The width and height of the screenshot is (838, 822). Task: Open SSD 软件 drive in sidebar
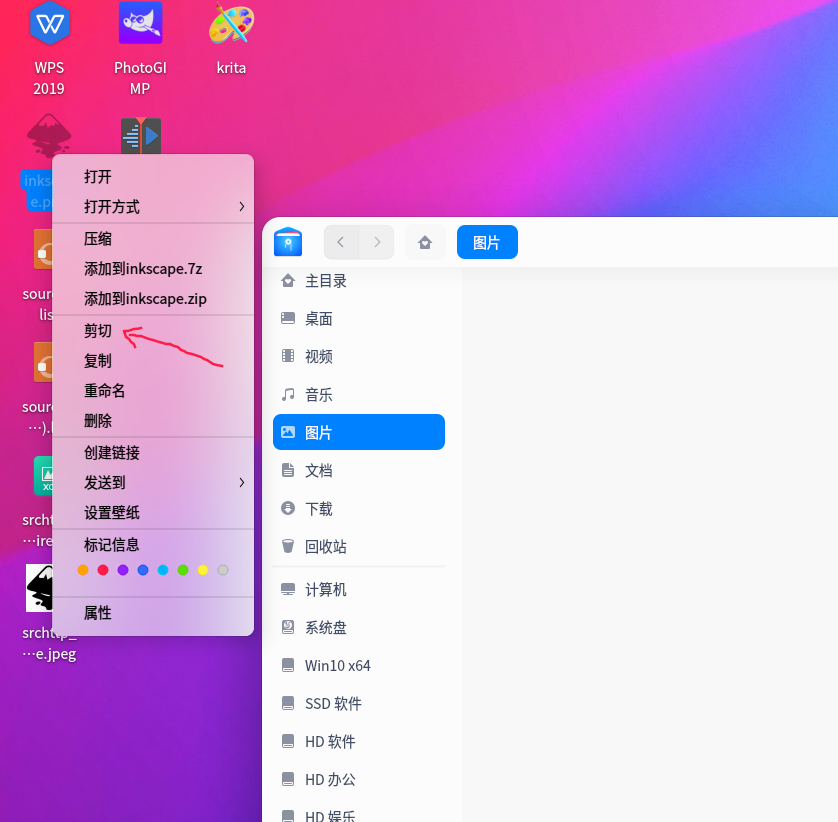coord(359,703)
